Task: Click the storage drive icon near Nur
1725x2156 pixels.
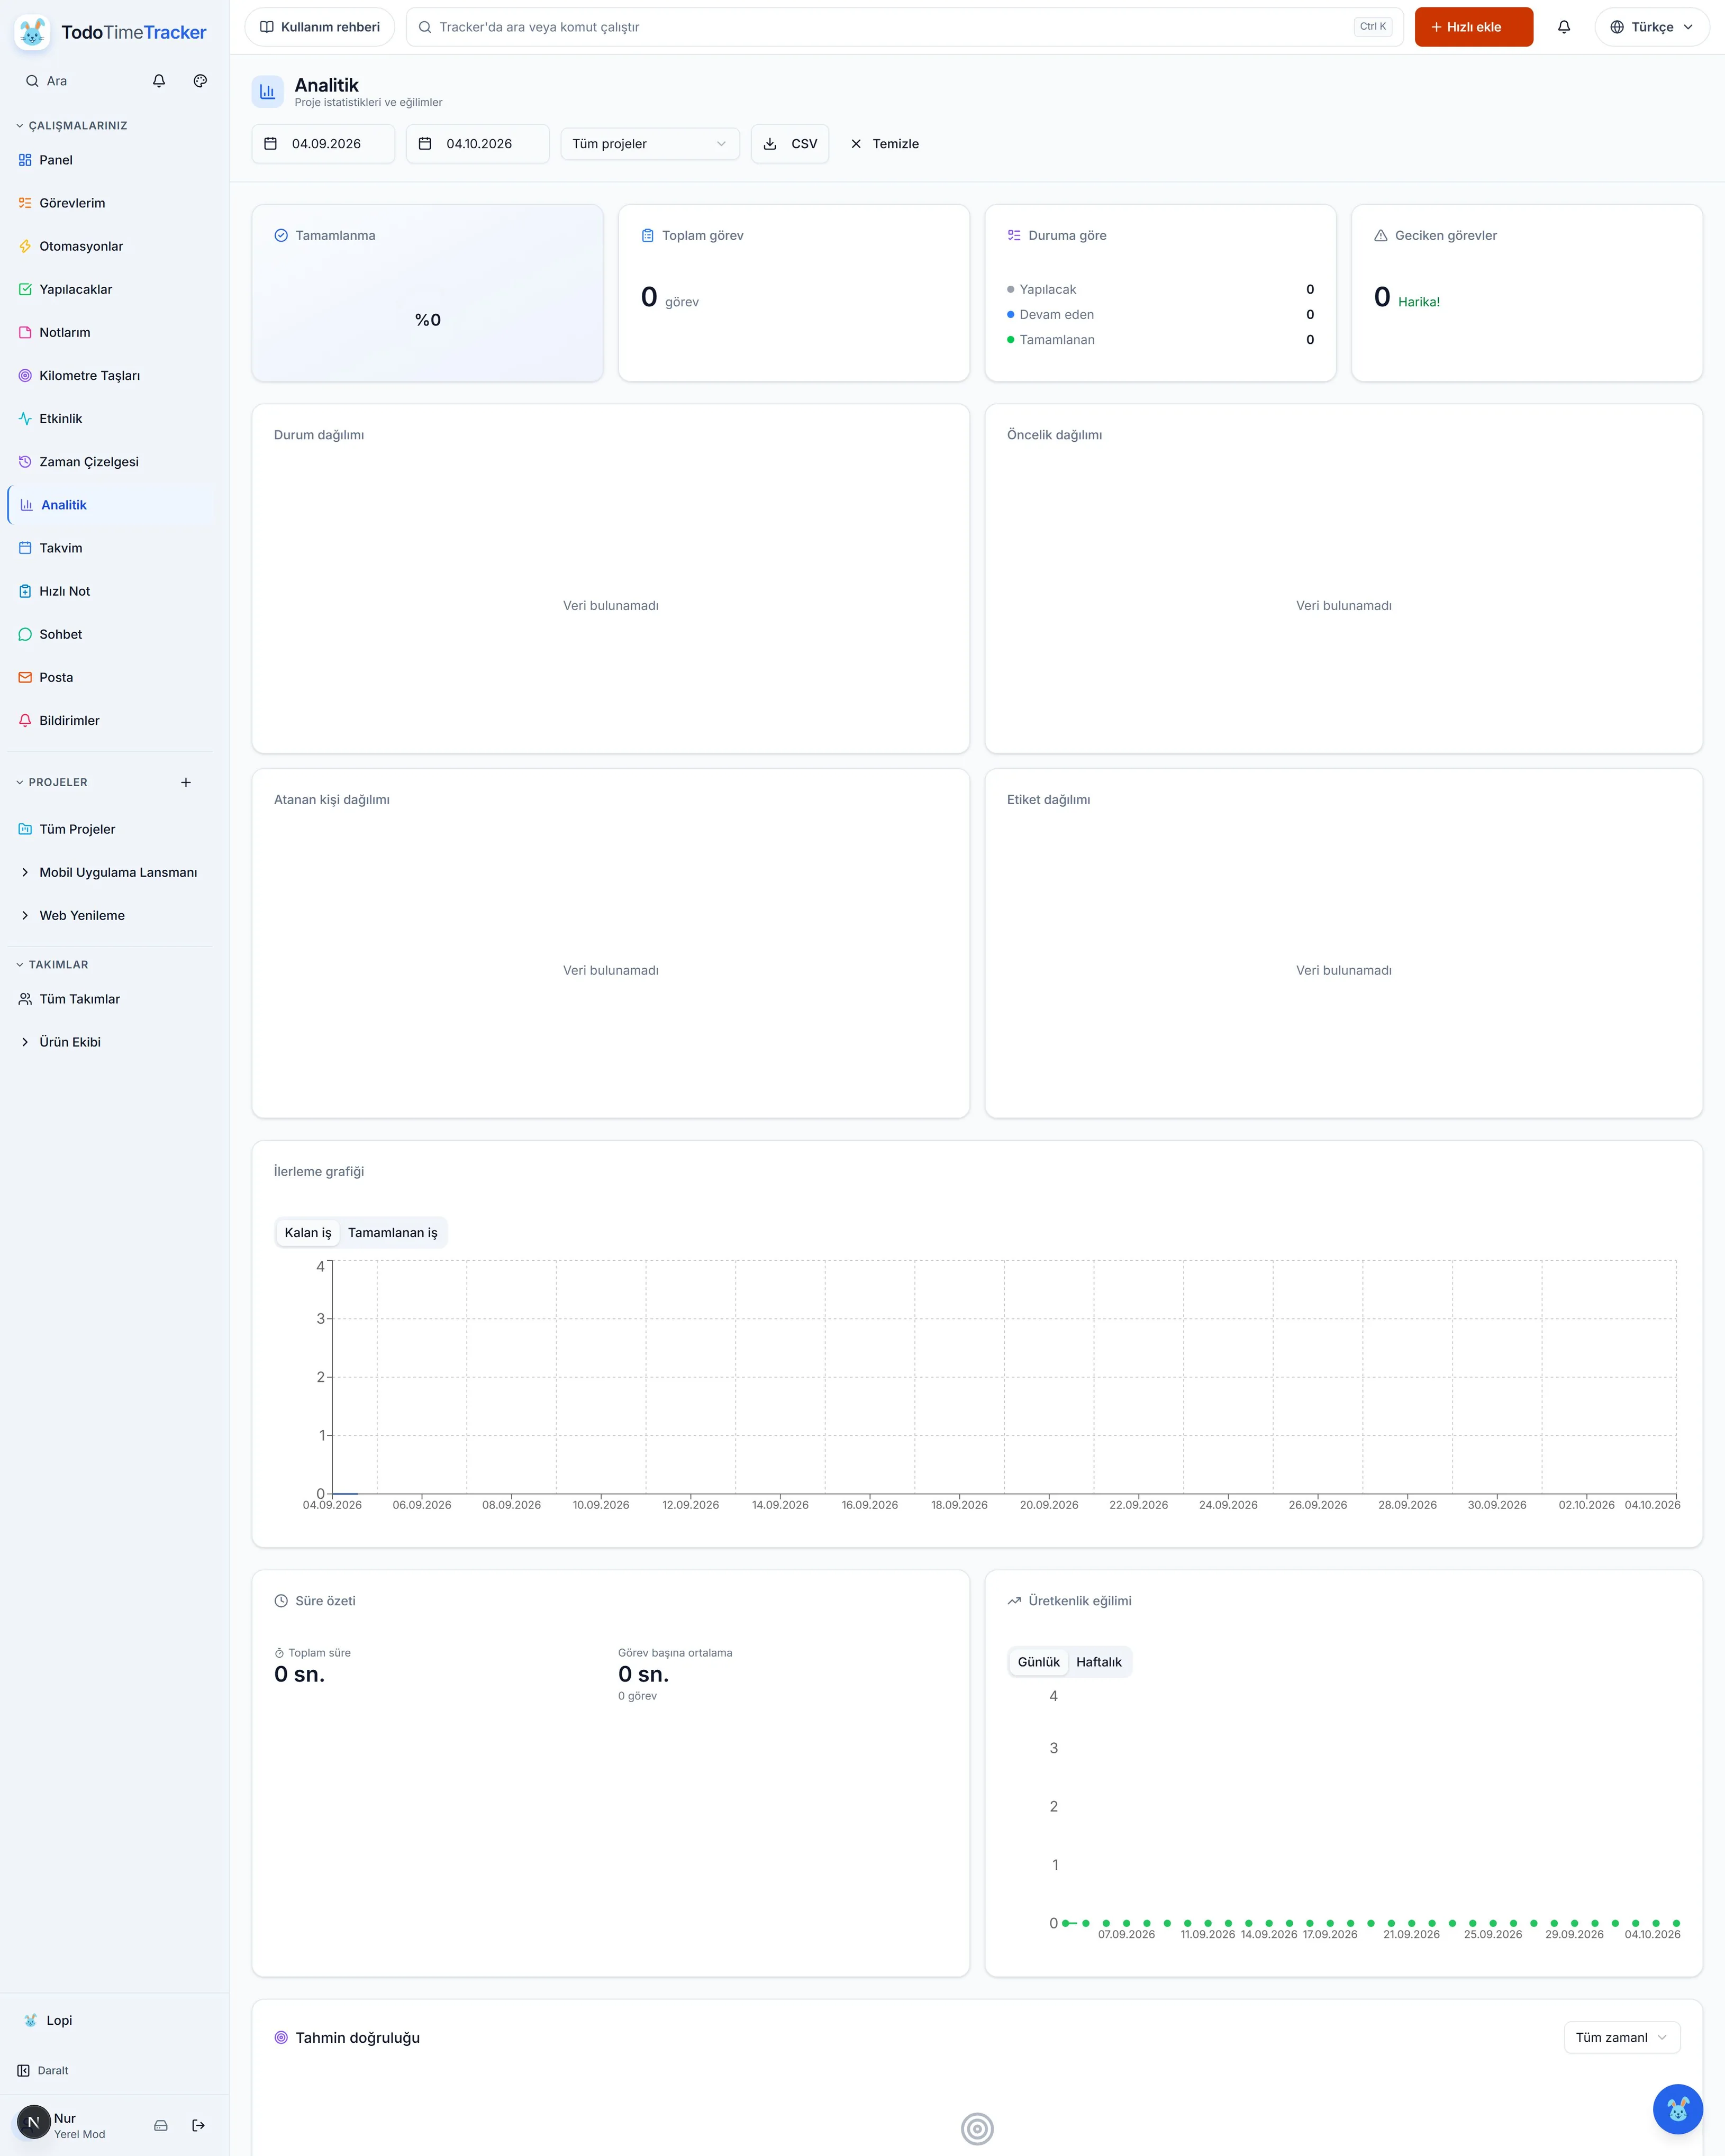Action: click(x=161, y=2125)
